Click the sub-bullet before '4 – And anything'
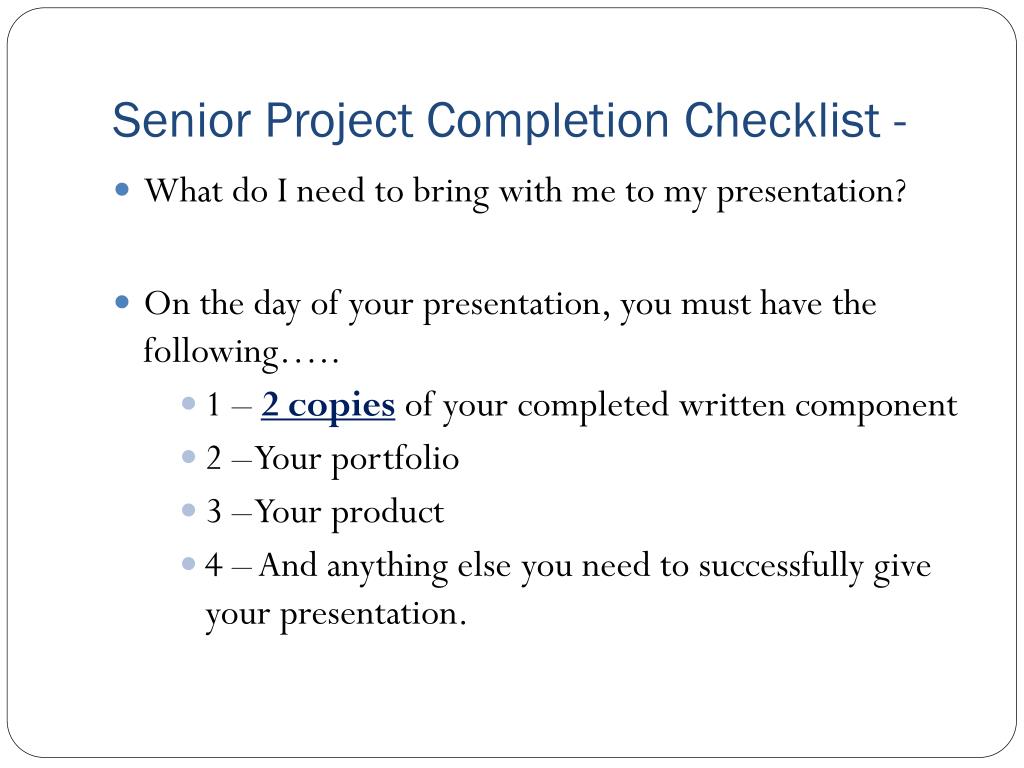1024x768 pixels. click(189, 564)
